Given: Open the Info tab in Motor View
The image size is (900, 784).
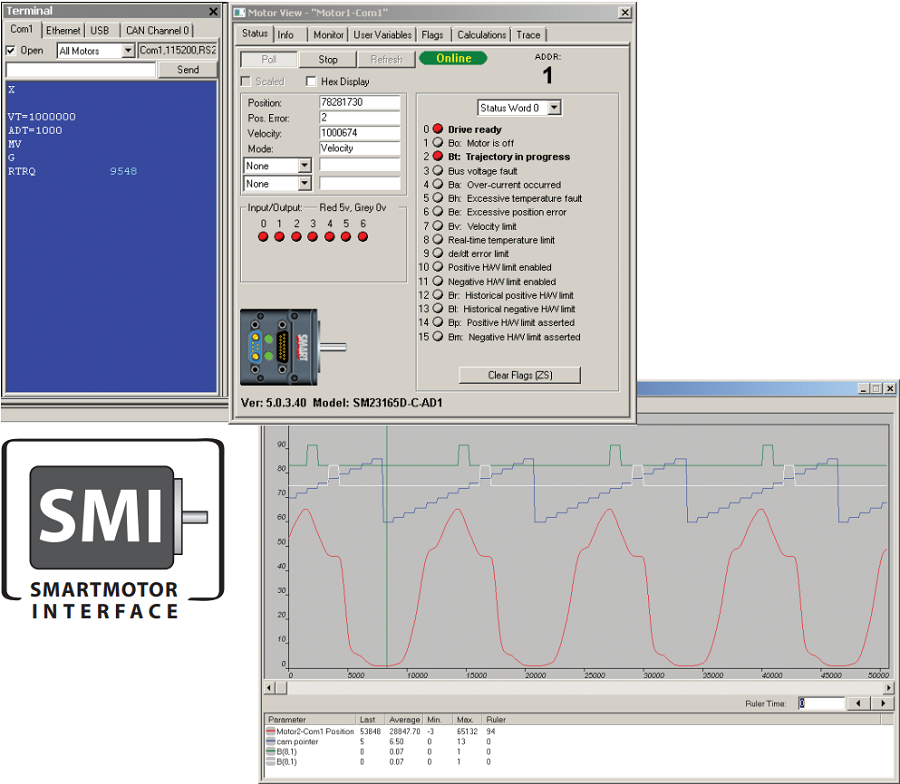Looking at the screenshot, I should click(286, 35).
